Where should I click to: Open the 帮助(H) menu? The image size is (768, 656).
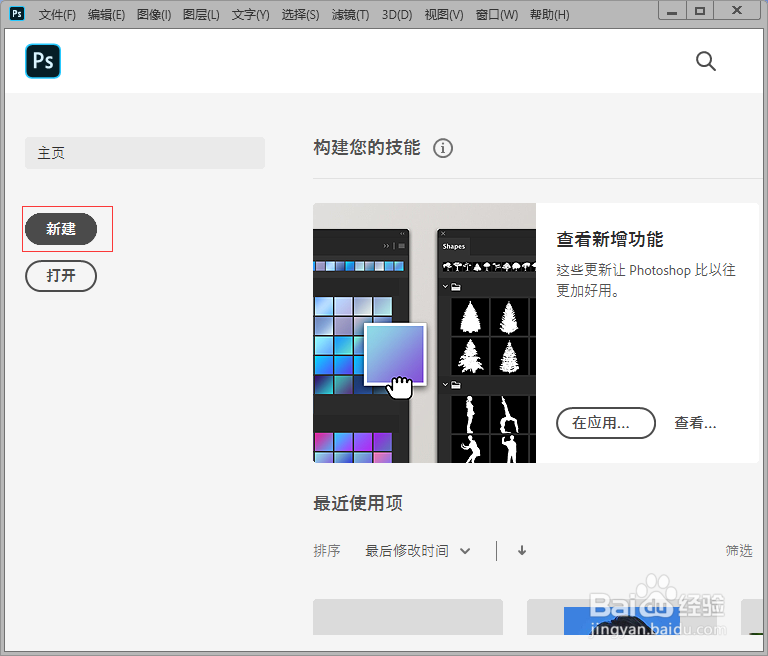pyautogui.click(x=550, y=15)
